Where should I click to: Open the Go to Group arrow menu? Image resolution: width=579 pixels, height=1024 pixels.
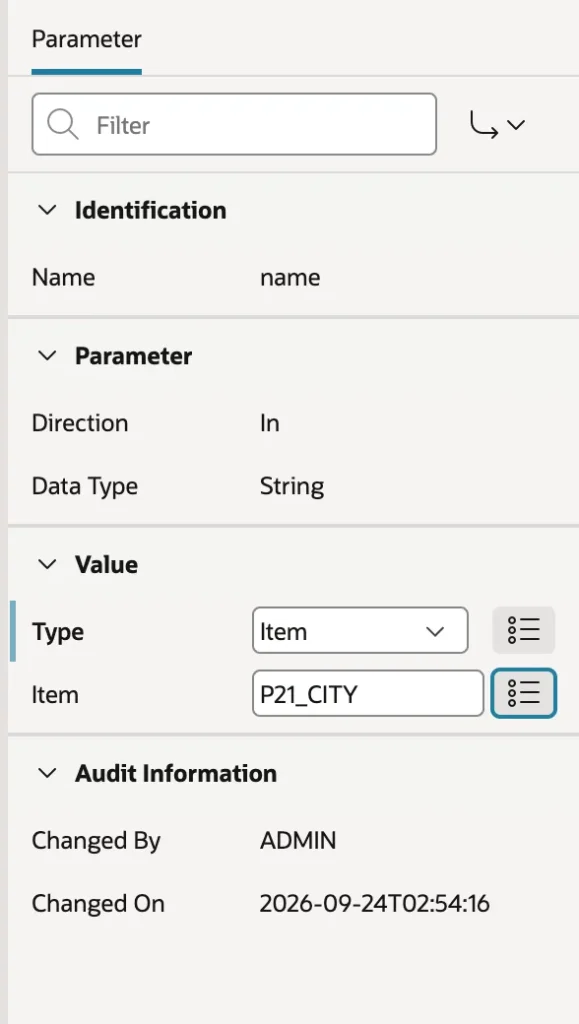tap(497, 124)
